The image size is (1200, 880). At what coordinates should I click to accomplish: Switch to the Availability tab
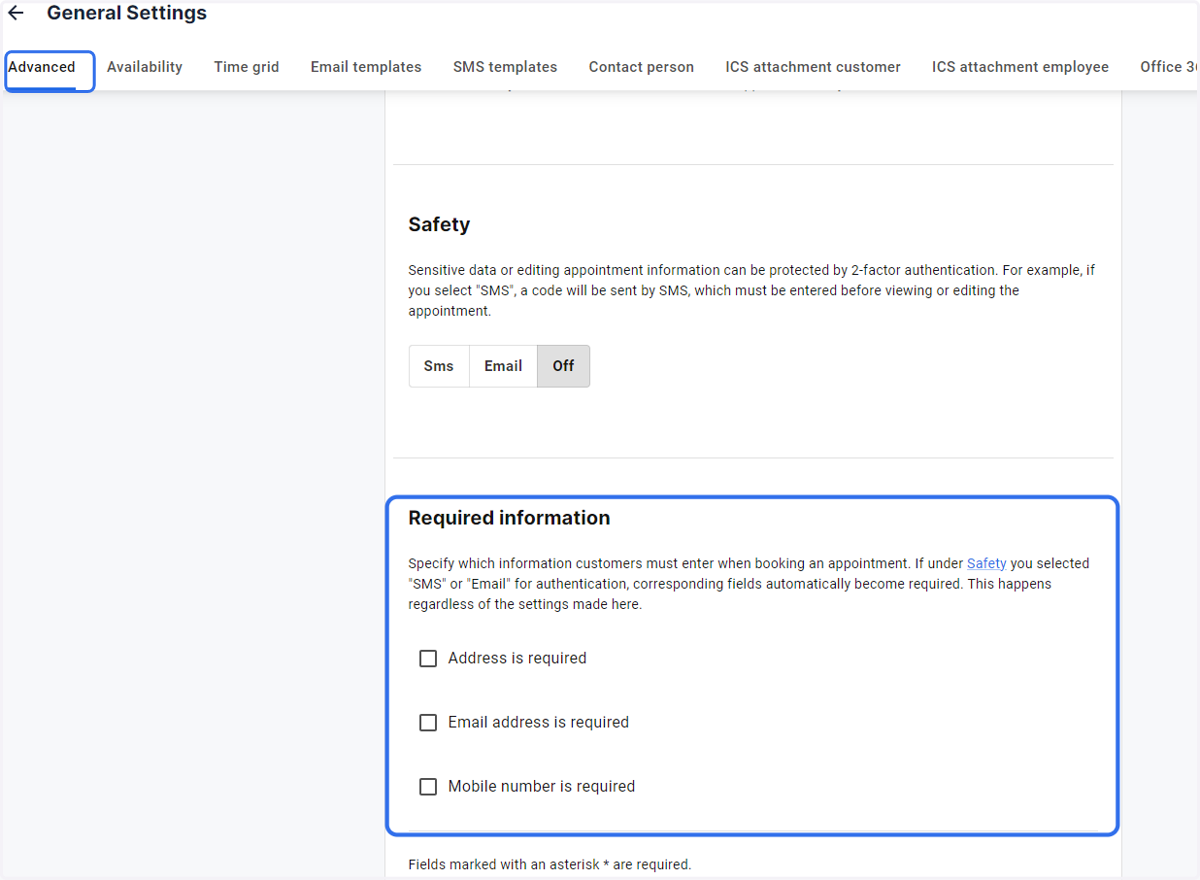point(145,67)
